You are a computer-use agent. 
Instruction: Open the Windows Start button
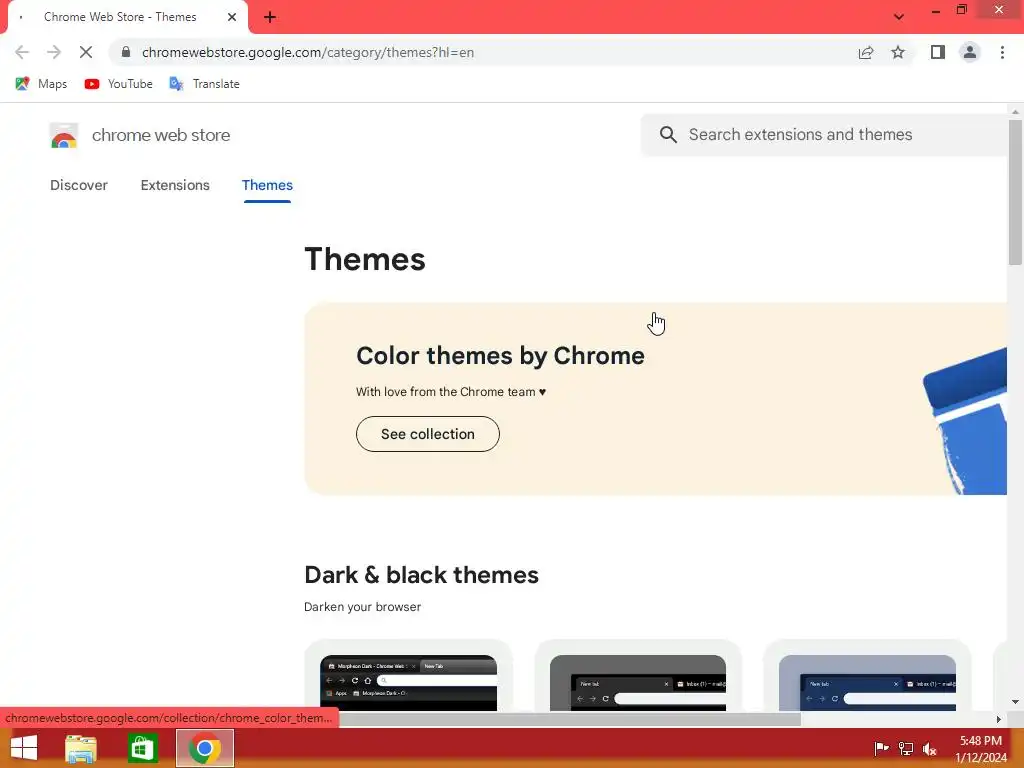click(24, 748)
